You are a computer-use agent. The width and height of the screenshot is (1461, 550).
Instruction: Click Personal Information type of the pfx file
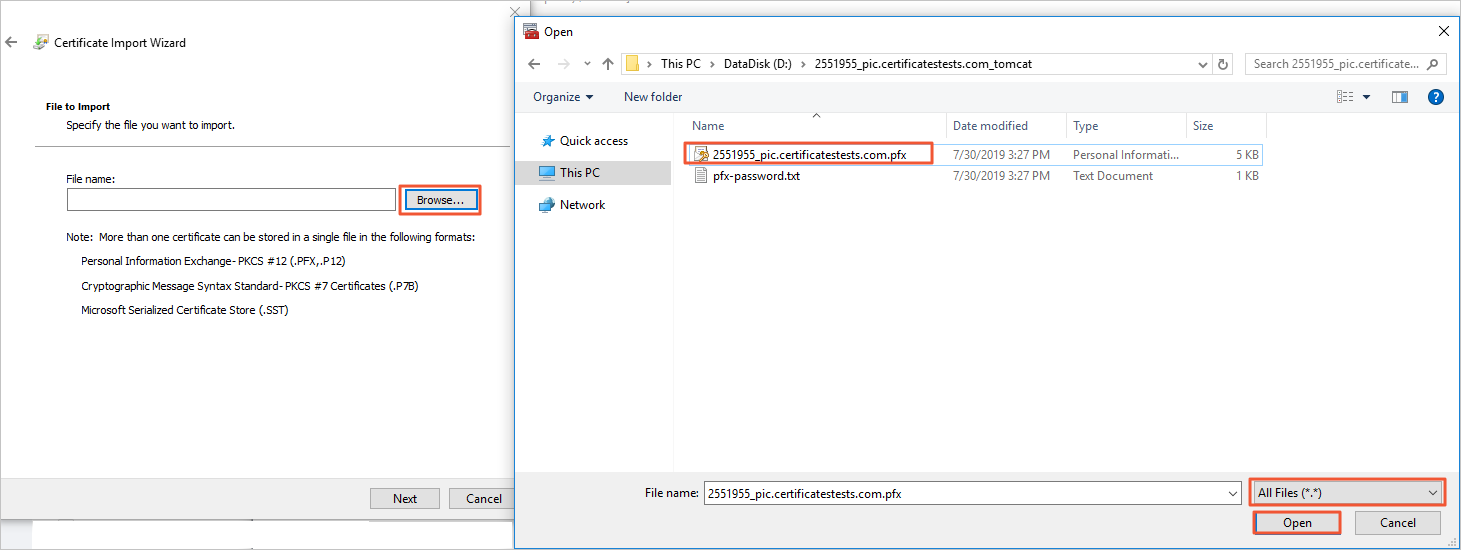1126,155
